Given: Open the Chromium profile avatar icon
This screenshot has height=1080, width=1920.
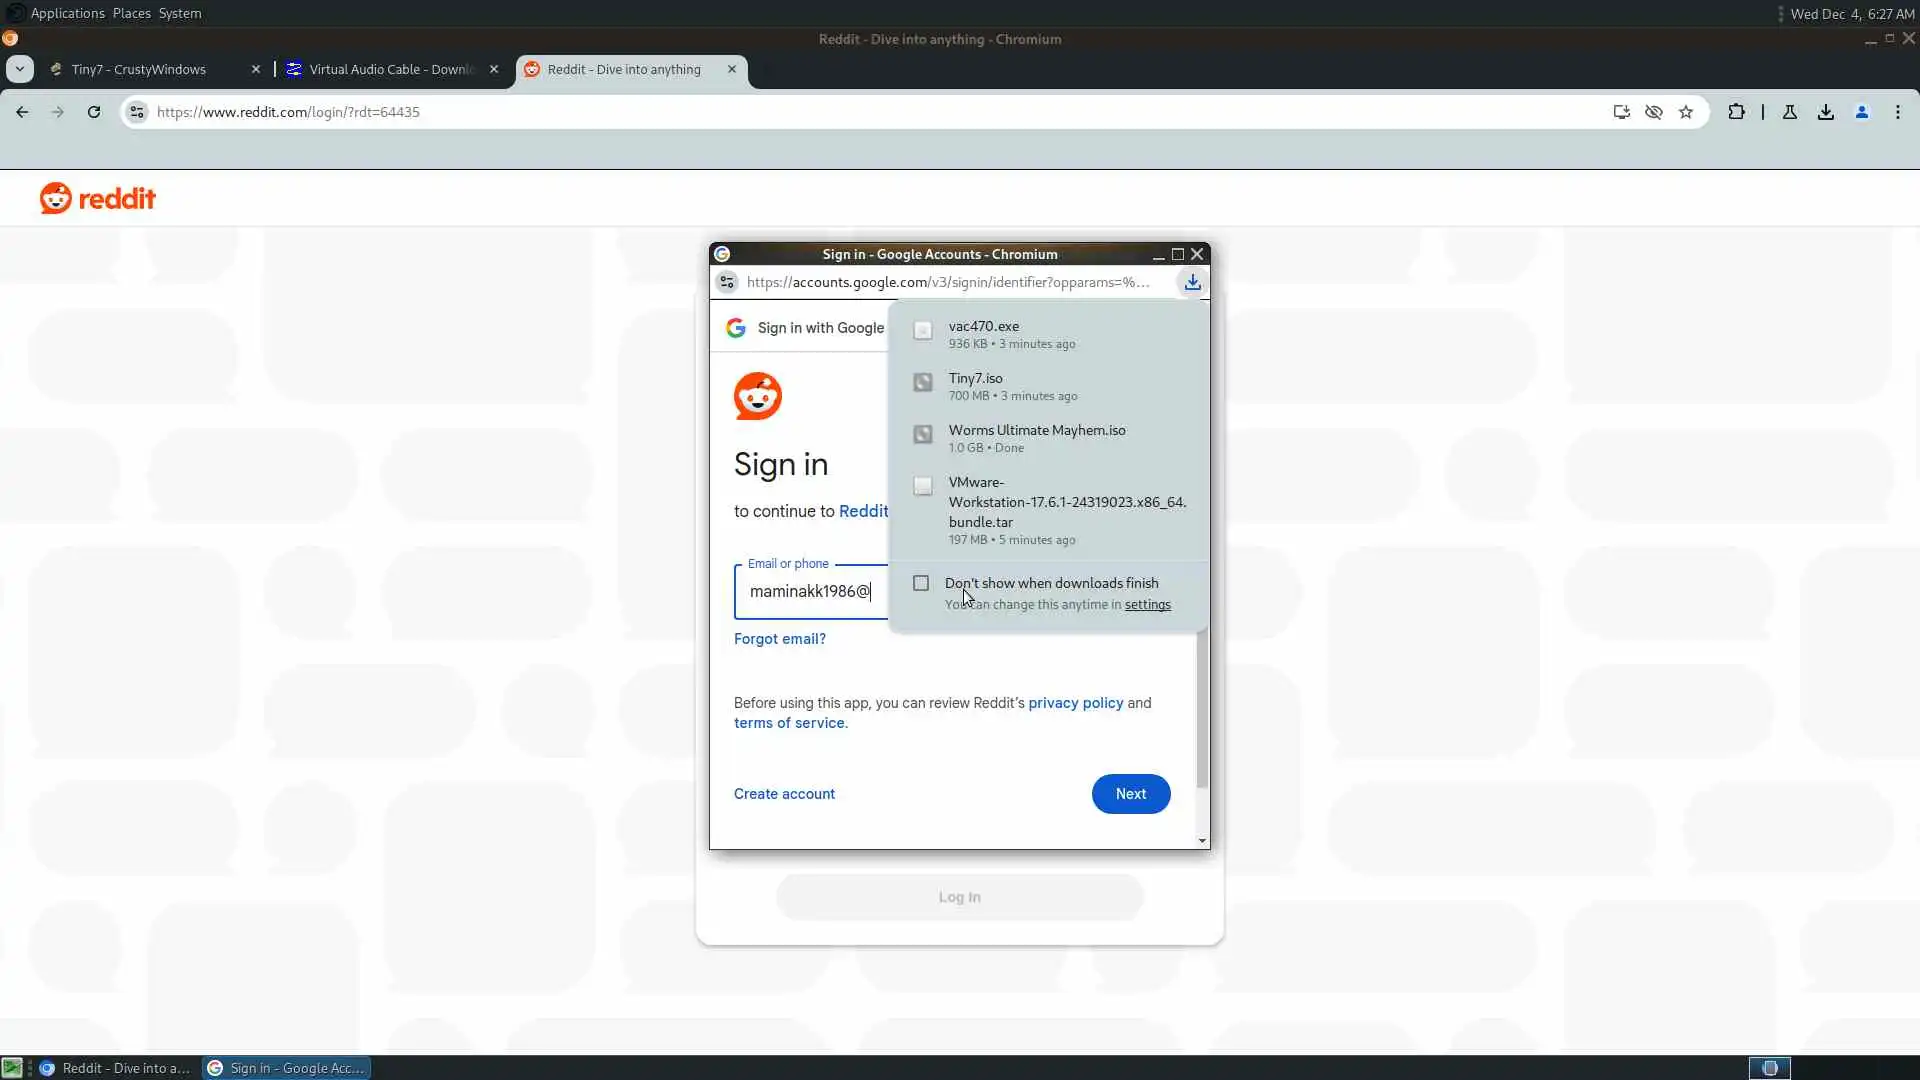Looking at the screenshot, I should 1862,112.
